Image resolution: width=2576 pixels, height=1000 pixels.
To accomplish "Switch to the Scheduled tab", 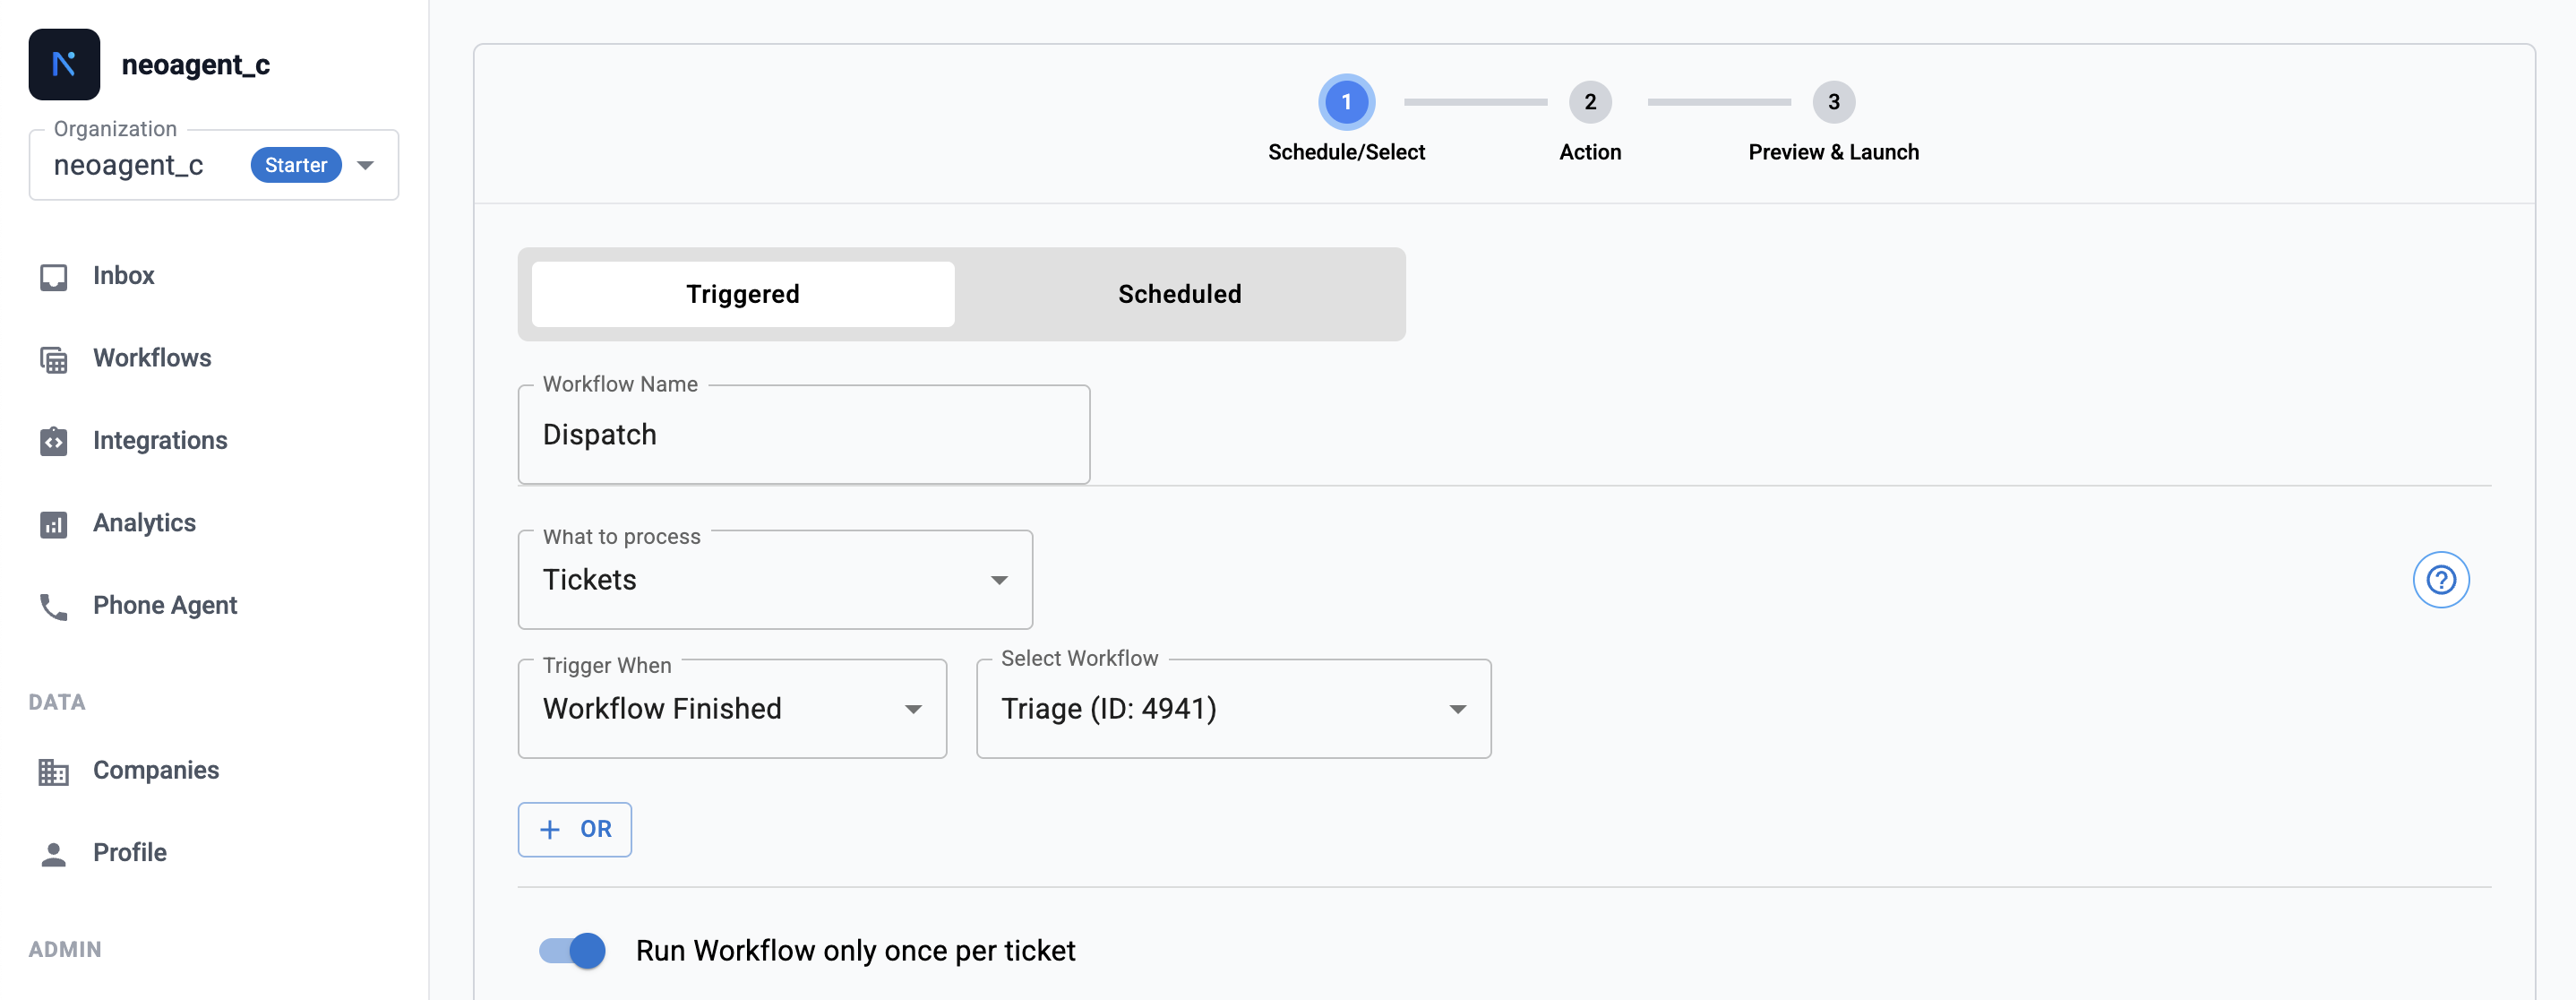I will pos(1179,294).
